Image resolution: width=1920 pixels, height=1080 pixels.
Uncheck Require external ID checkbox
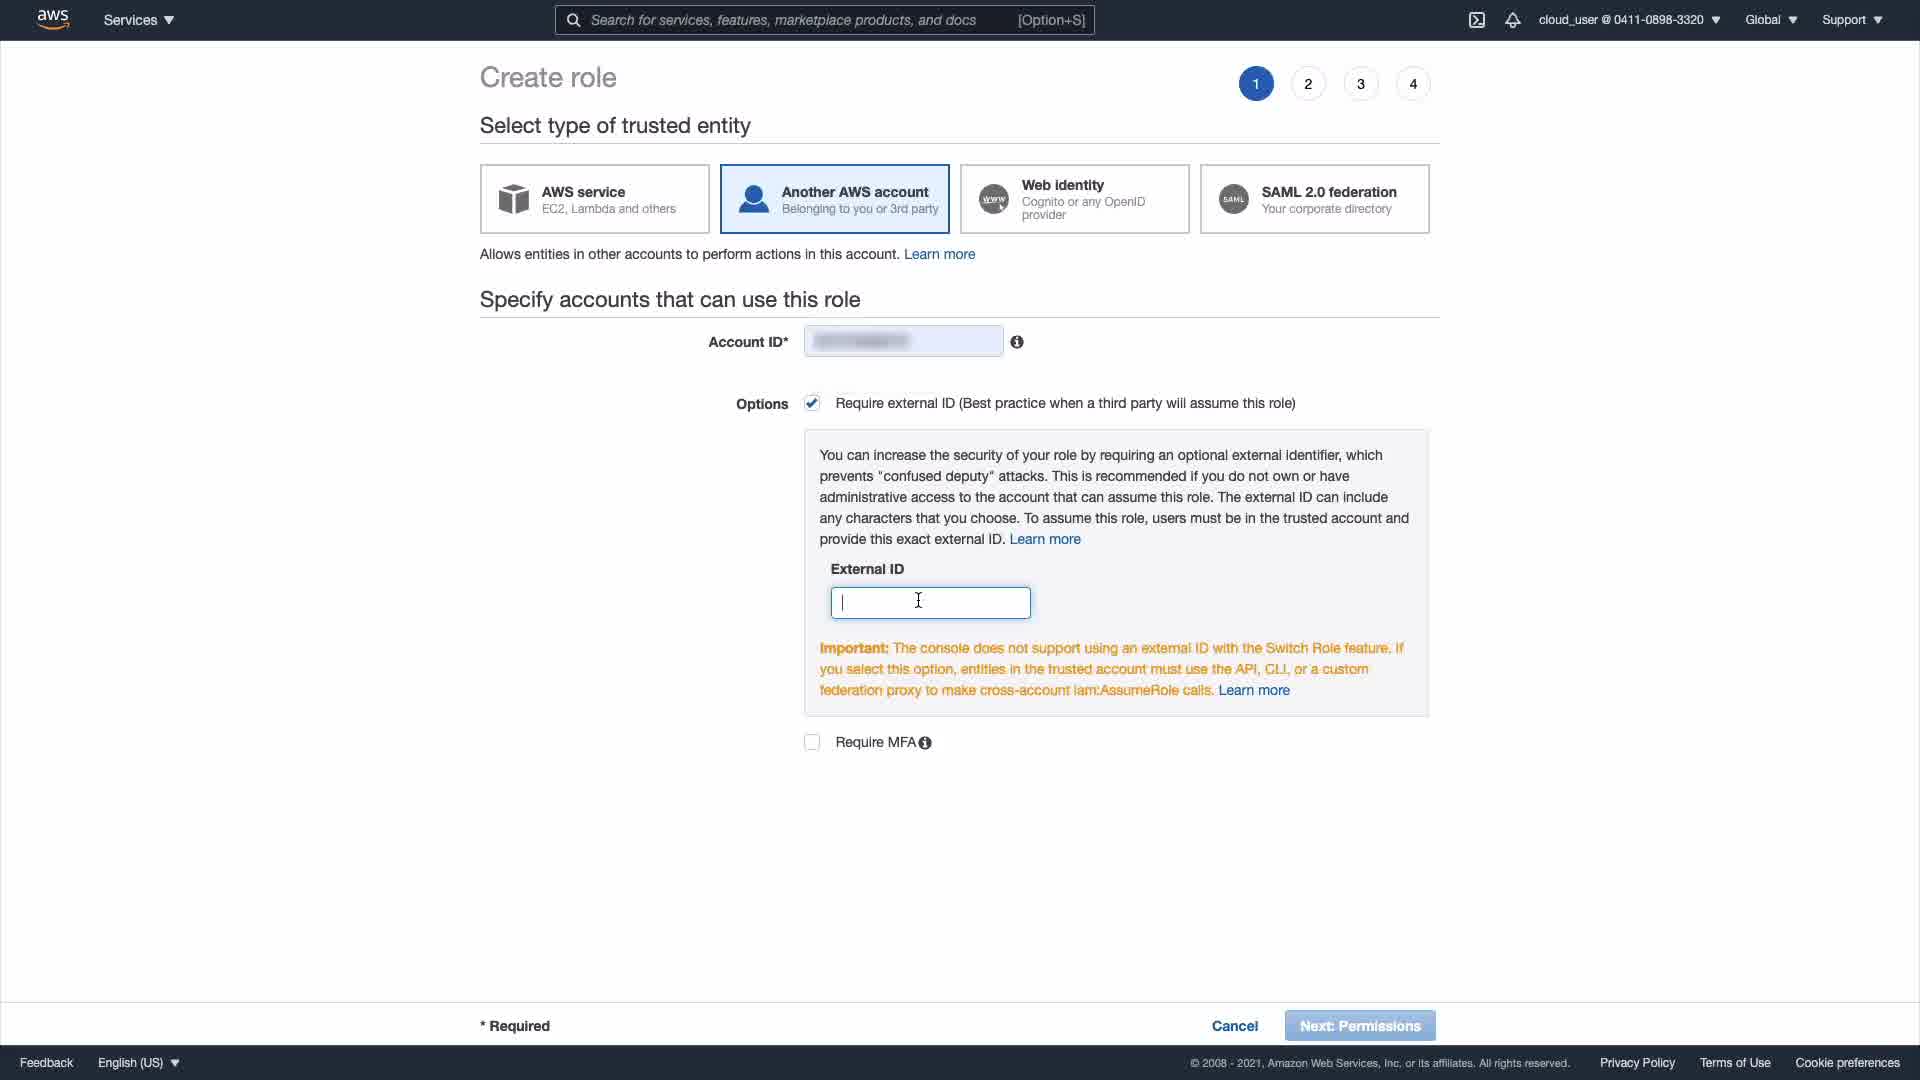812,403
